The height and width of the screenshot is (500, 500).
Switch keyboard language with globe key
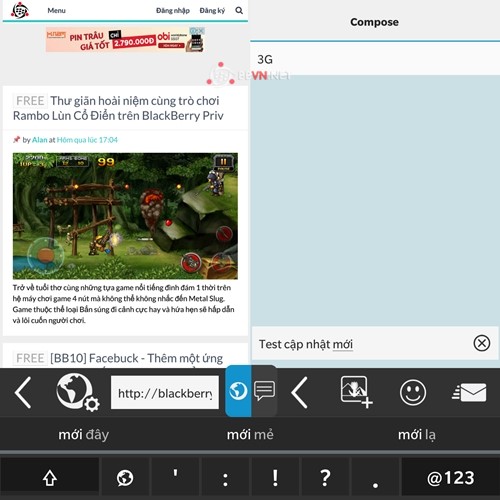point(125,478)
